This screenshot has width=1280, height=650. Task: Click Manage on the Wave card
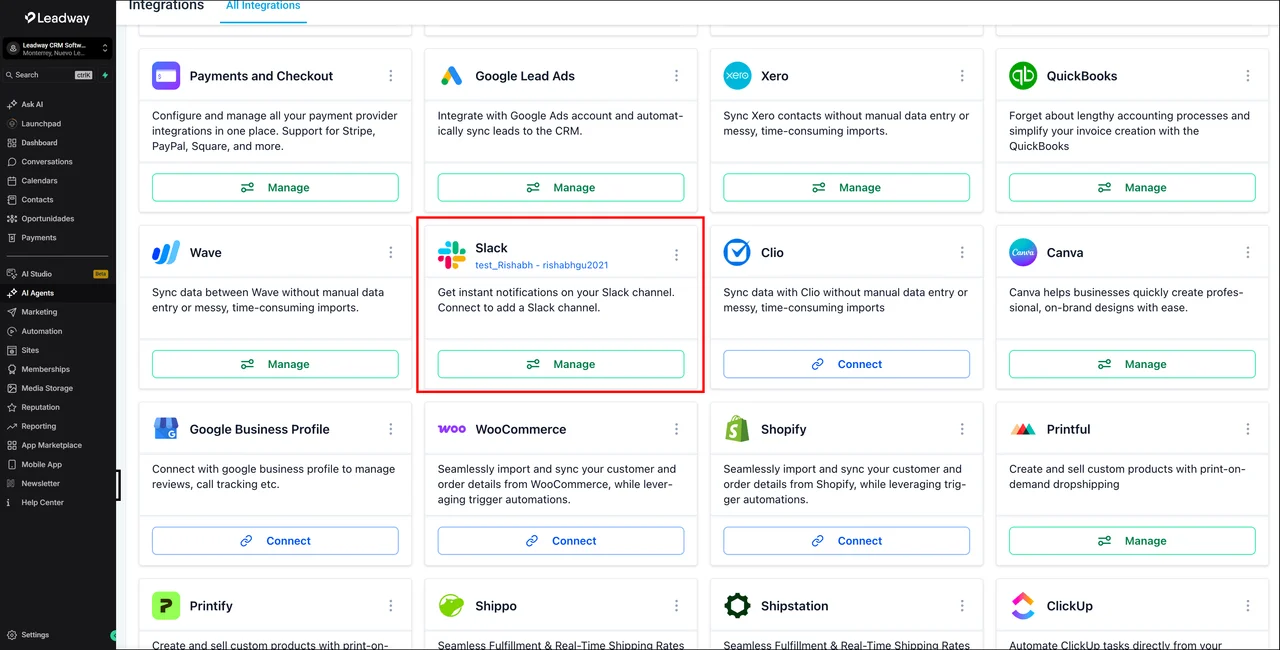275,364
